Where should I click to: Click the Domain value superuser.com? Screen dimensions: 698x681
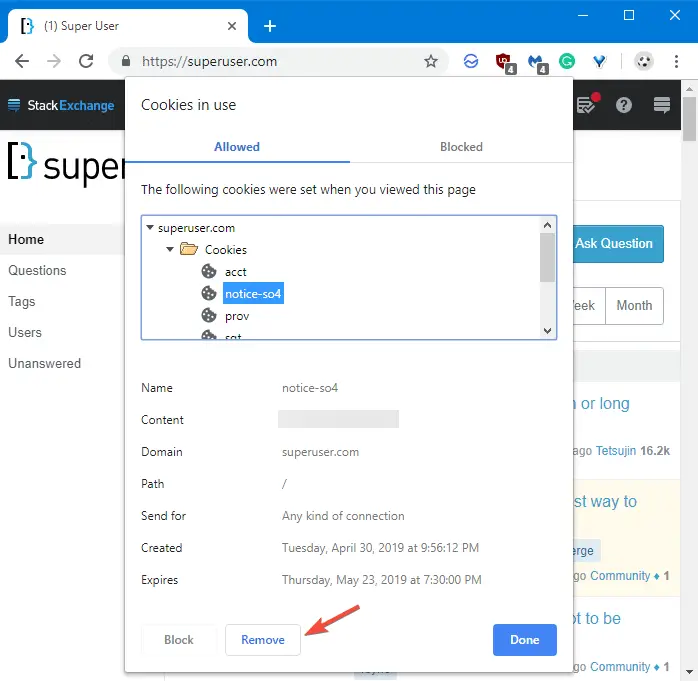click(320, 452)
